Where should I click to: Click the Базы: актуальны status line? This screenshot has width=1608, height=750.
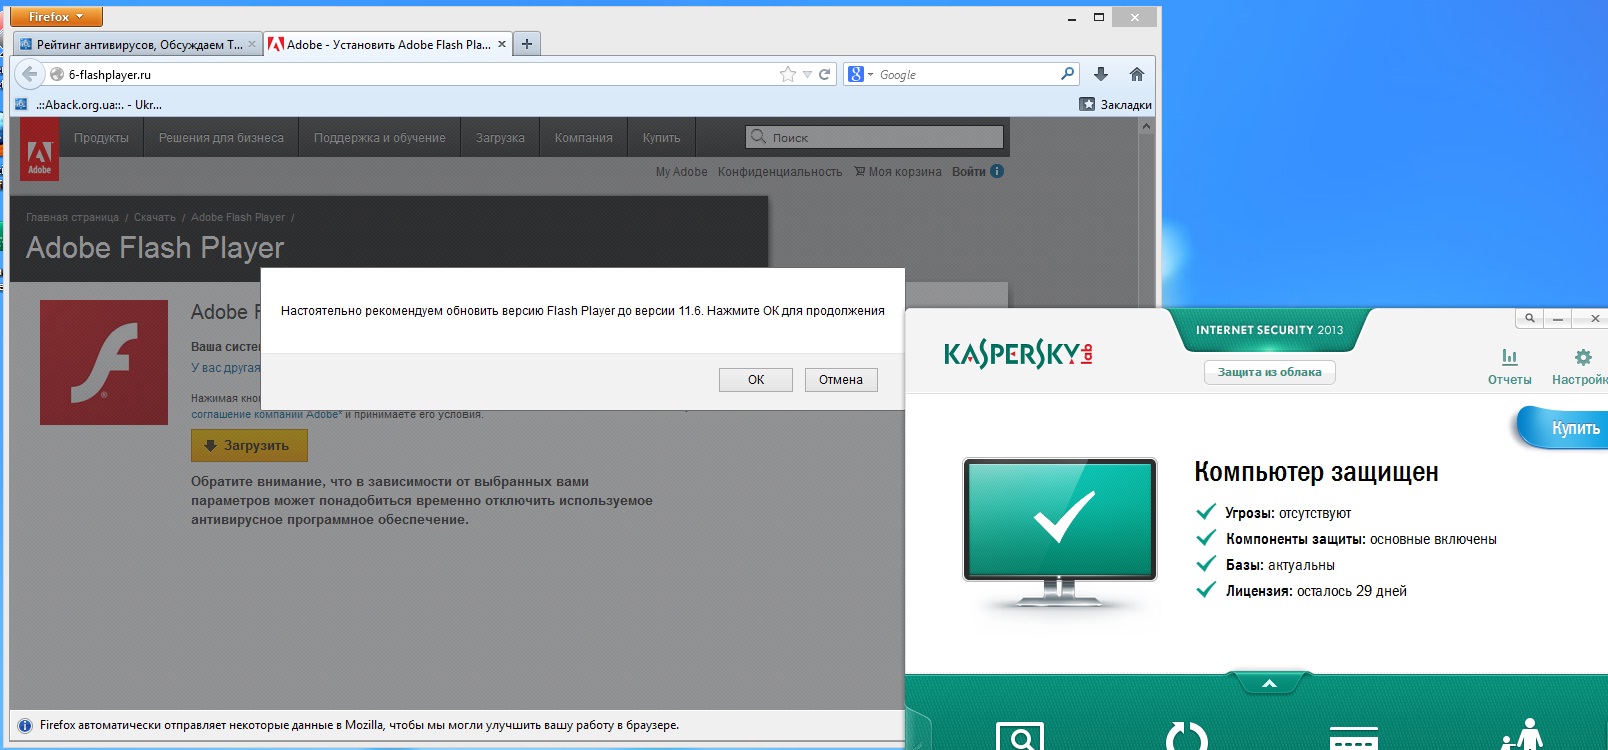(x=1266, y=565)
